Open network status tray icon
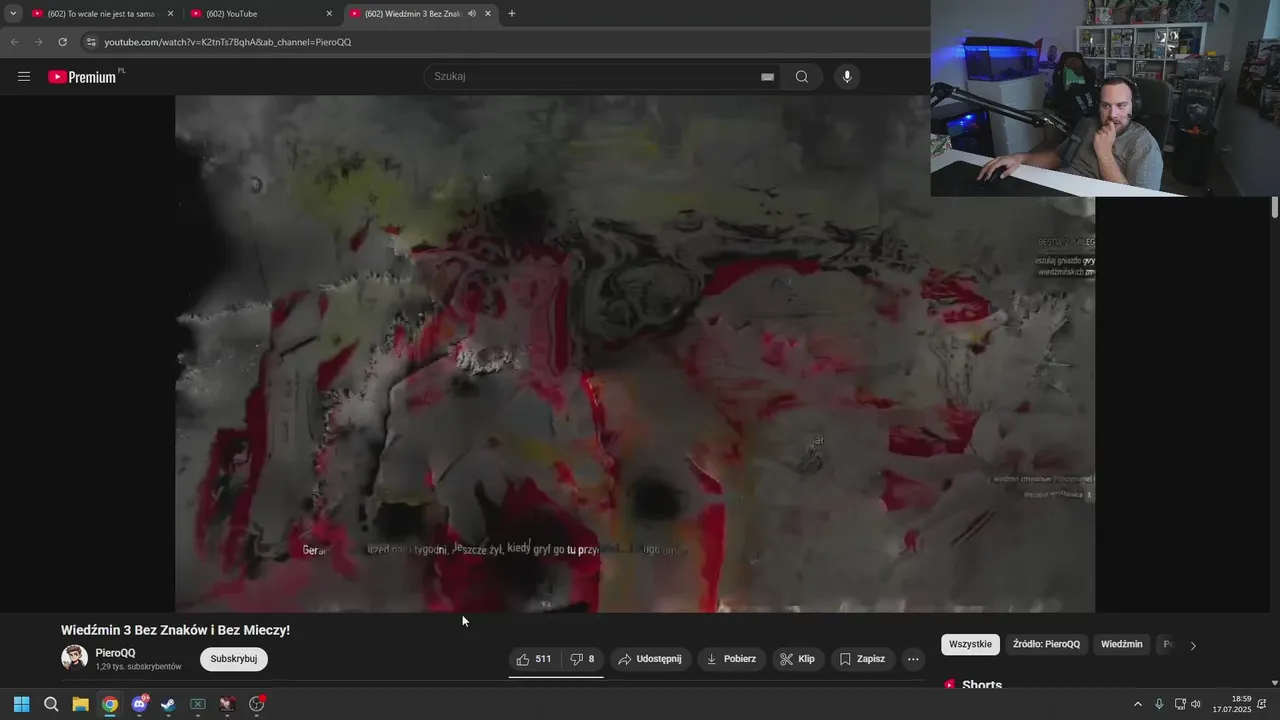Viewport: 1280px width, 720px height. [x=1180, y=704]
